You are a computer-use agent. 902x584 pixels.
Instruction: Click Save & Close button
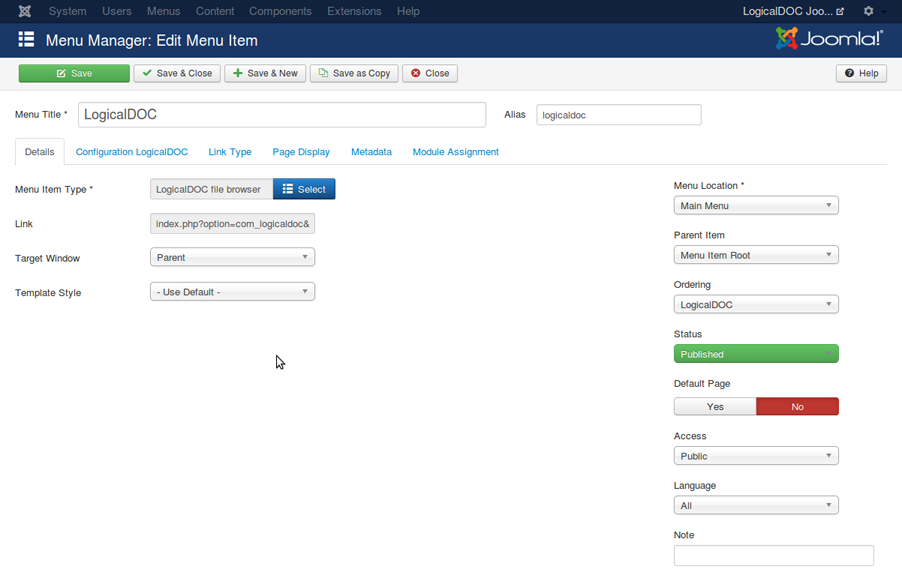point(177,73)
